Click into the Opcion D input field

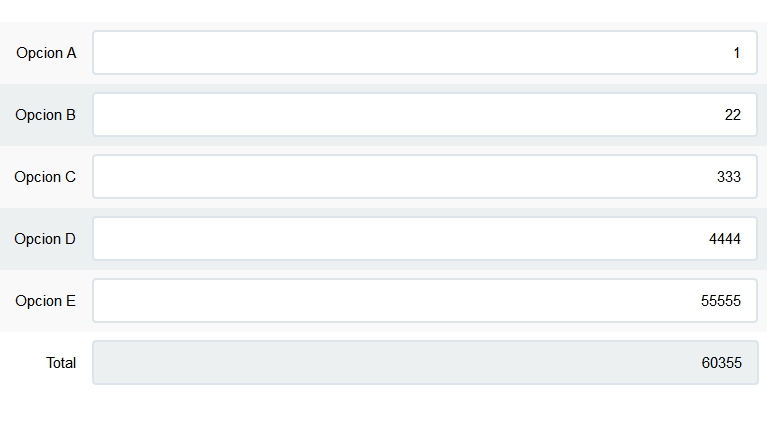click(x=425, y=239)
